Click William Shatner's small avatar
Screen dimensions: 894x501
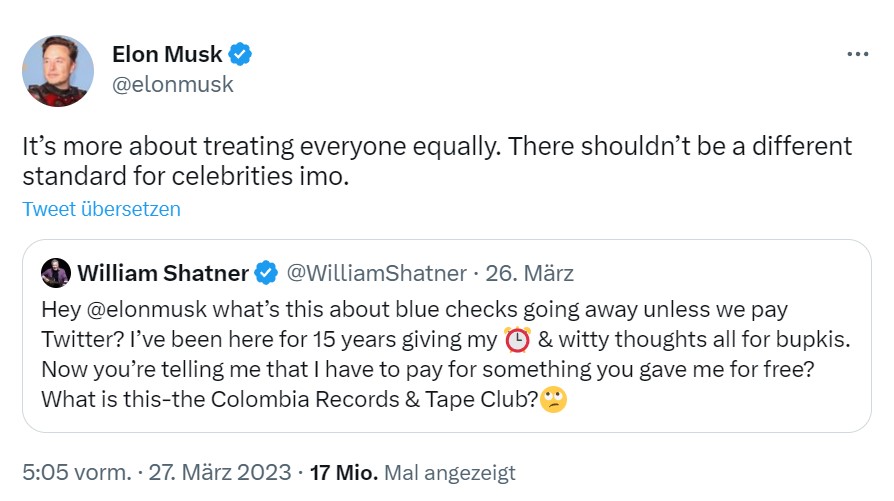pyautogui.click(x=56, y=272)
